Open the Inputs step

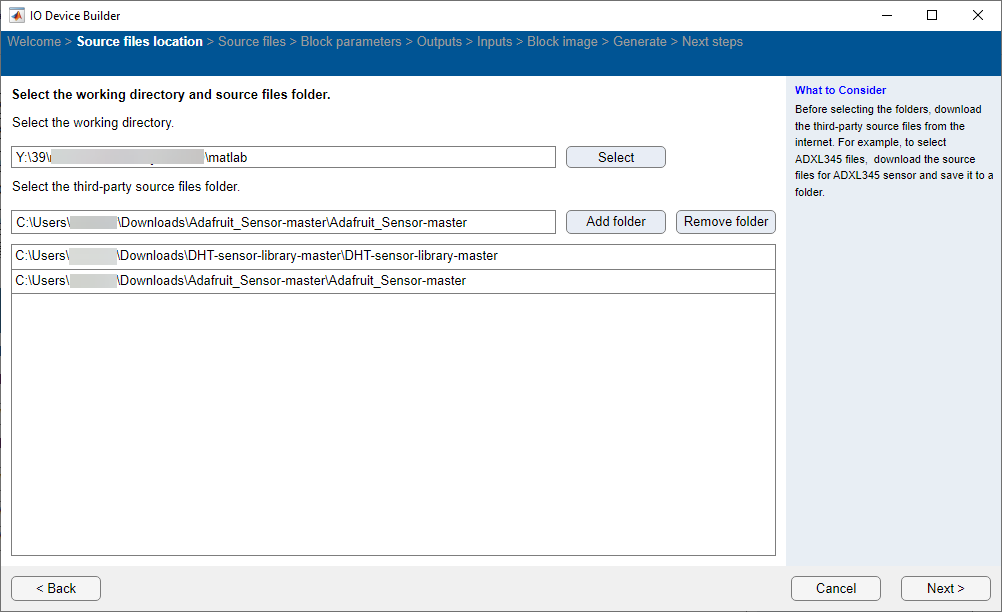pos(494,41)
